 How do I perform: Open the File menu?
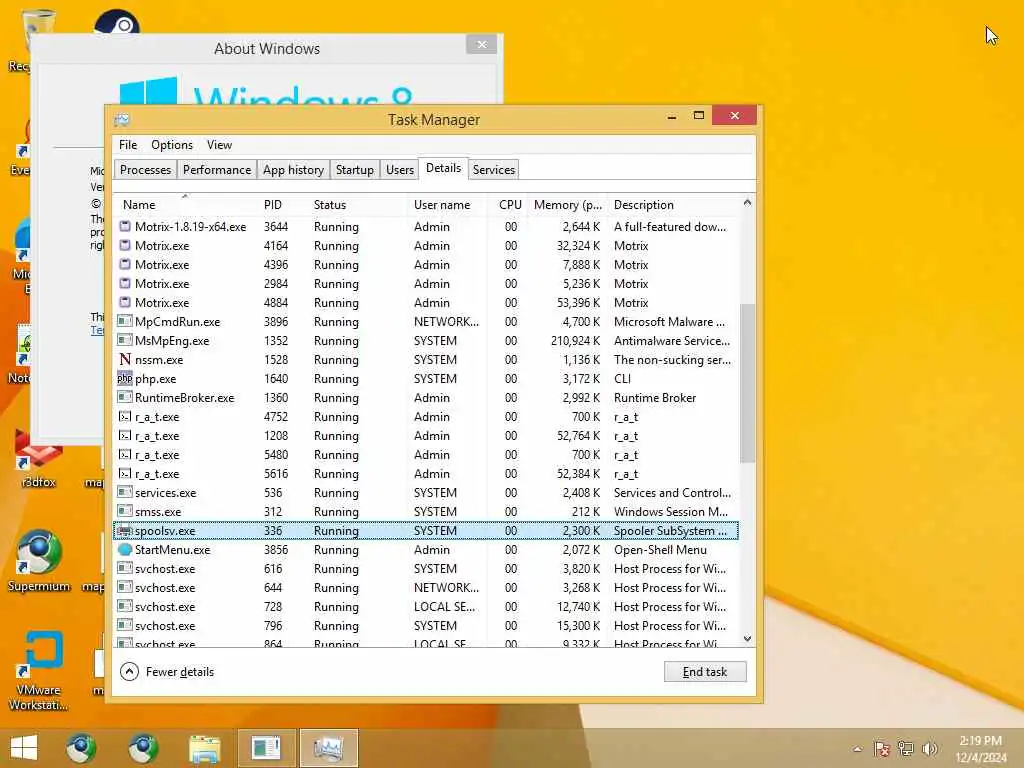coord(128,145)
